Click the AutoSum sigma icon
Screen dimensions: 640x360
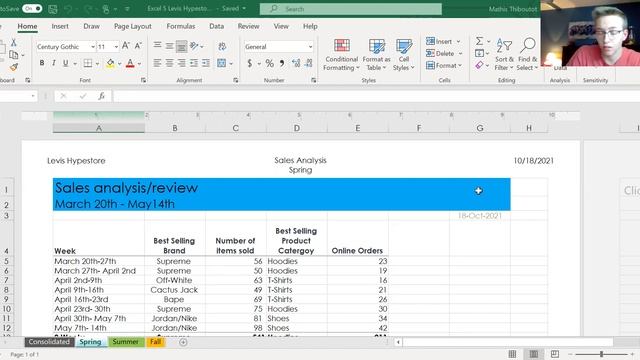[x=480, y=41]
